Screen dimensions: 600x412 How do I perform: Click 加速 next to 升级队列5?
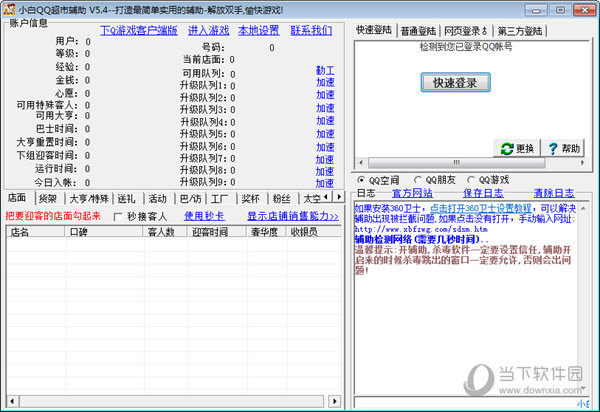pyautogui.click(x=325, y=134)
